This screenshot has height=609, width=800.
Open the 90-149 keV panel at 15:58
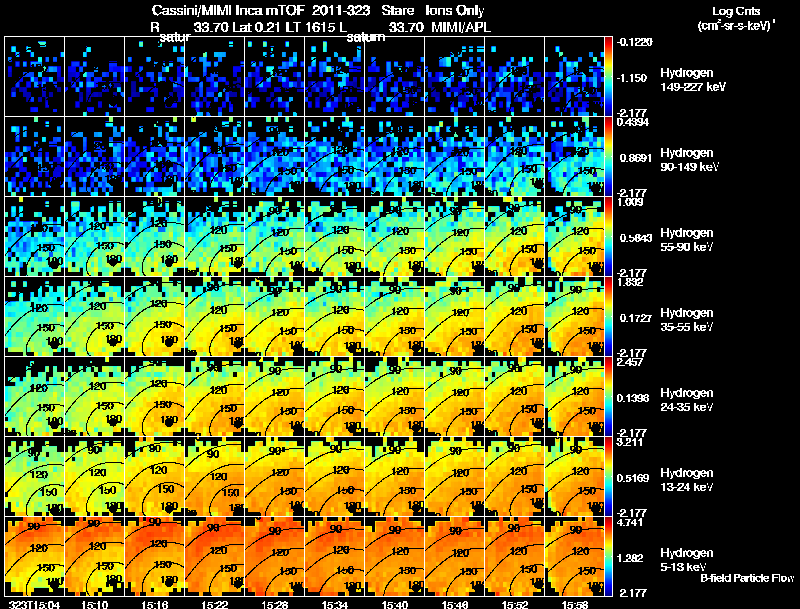tap(574, 157)
